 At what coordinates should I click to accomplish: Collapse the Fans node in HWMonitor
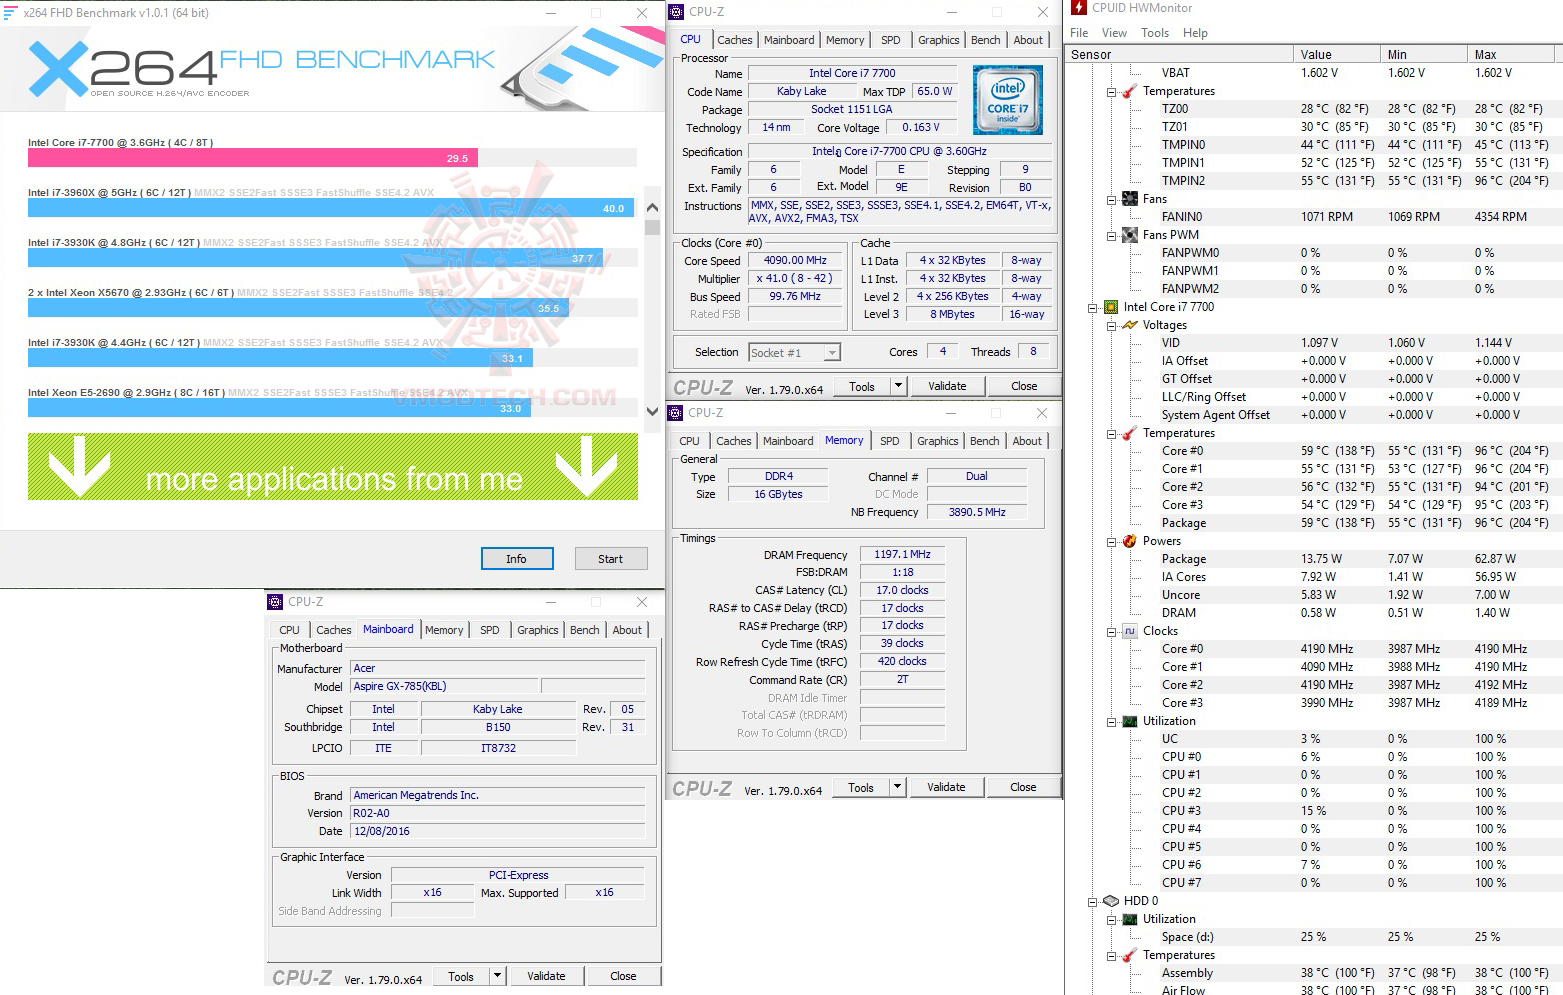1111,200
